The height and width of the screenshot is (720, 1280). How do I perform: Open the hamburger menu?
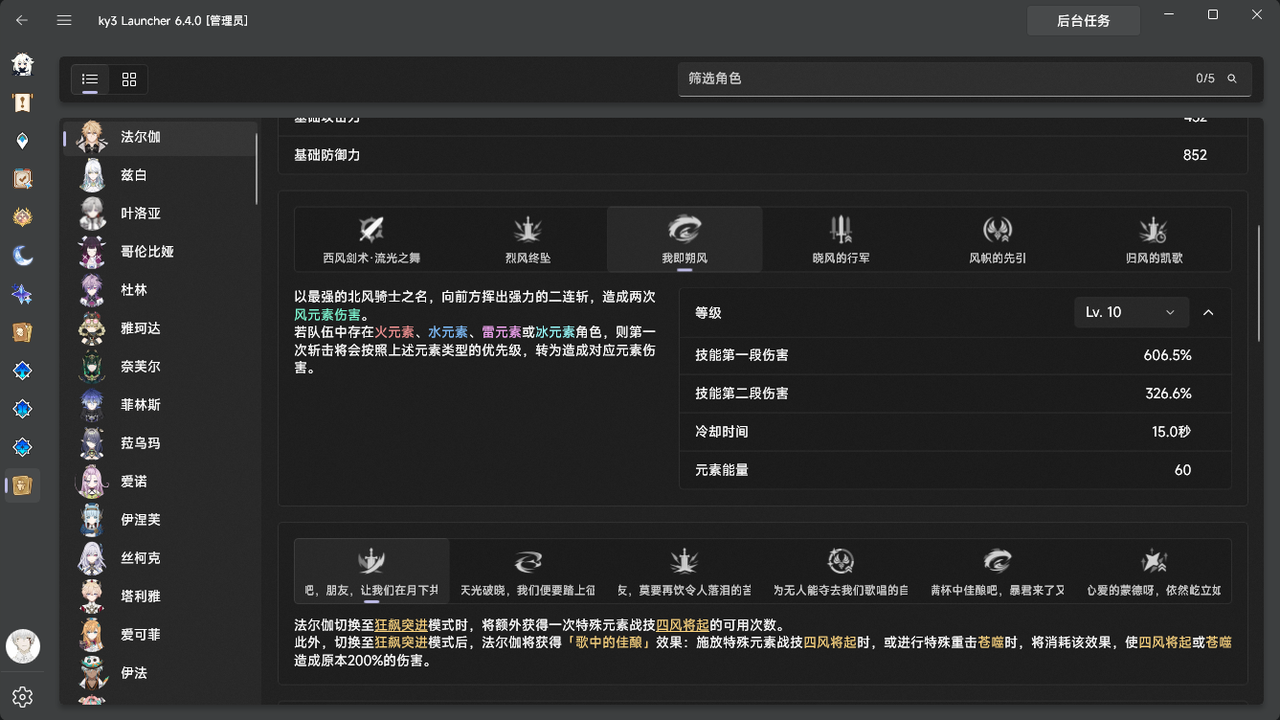click(x=64, y=20)
